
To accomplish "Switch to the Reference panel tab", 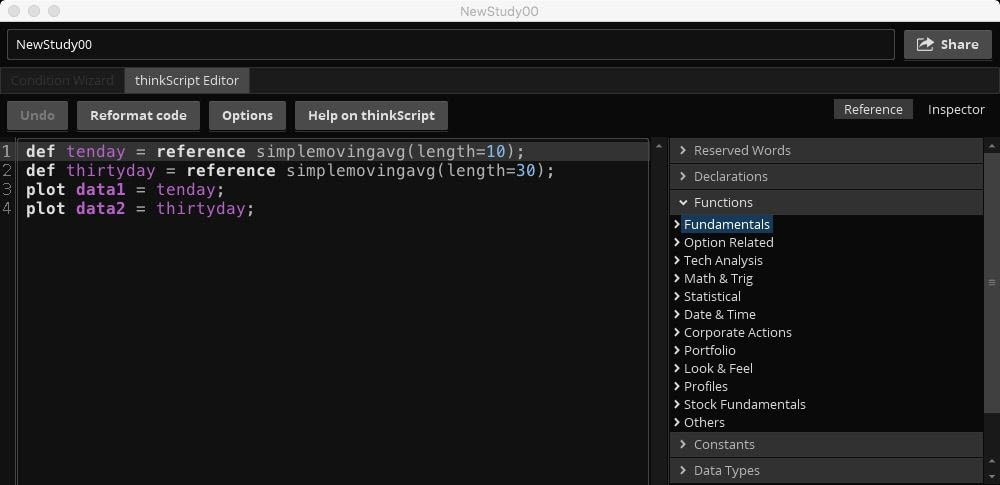I will (x=873, y=109).
